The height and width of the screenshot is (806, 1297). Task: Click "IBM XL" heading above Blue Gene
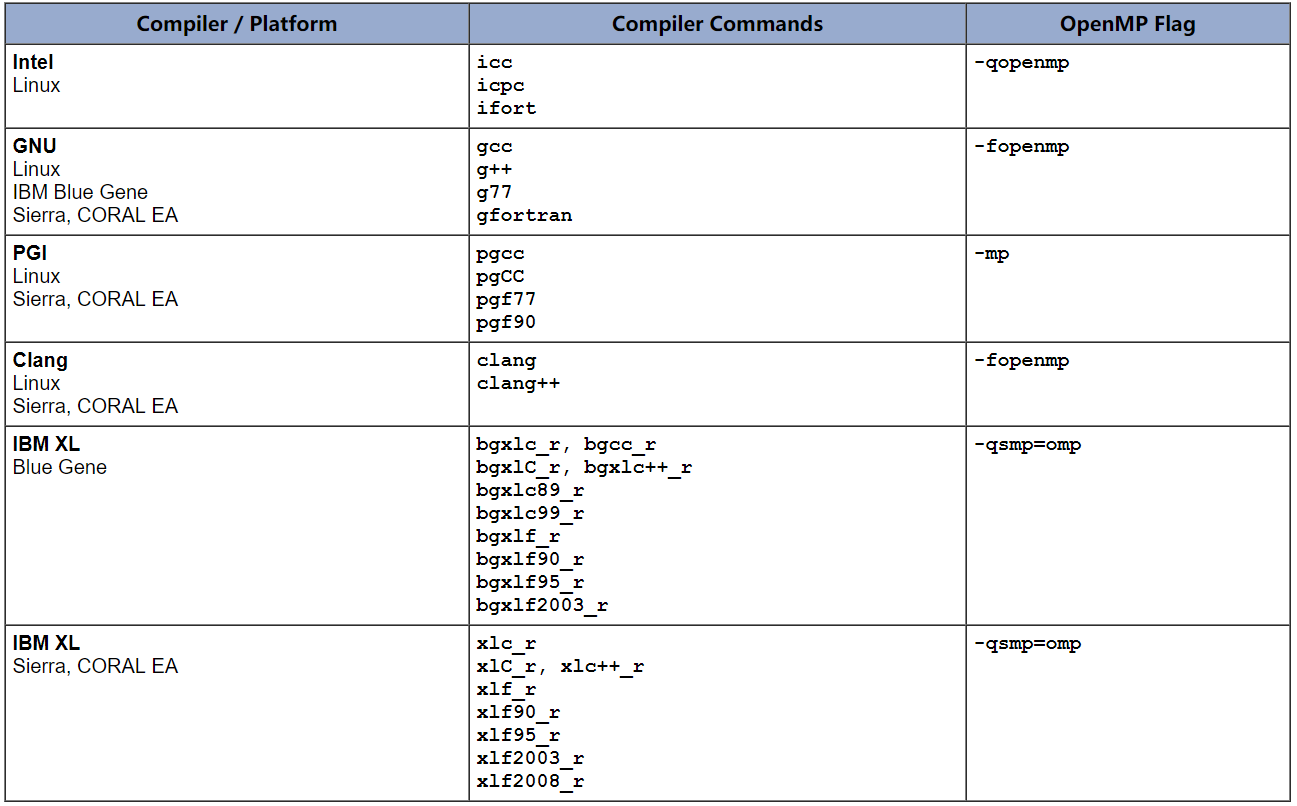46,444
